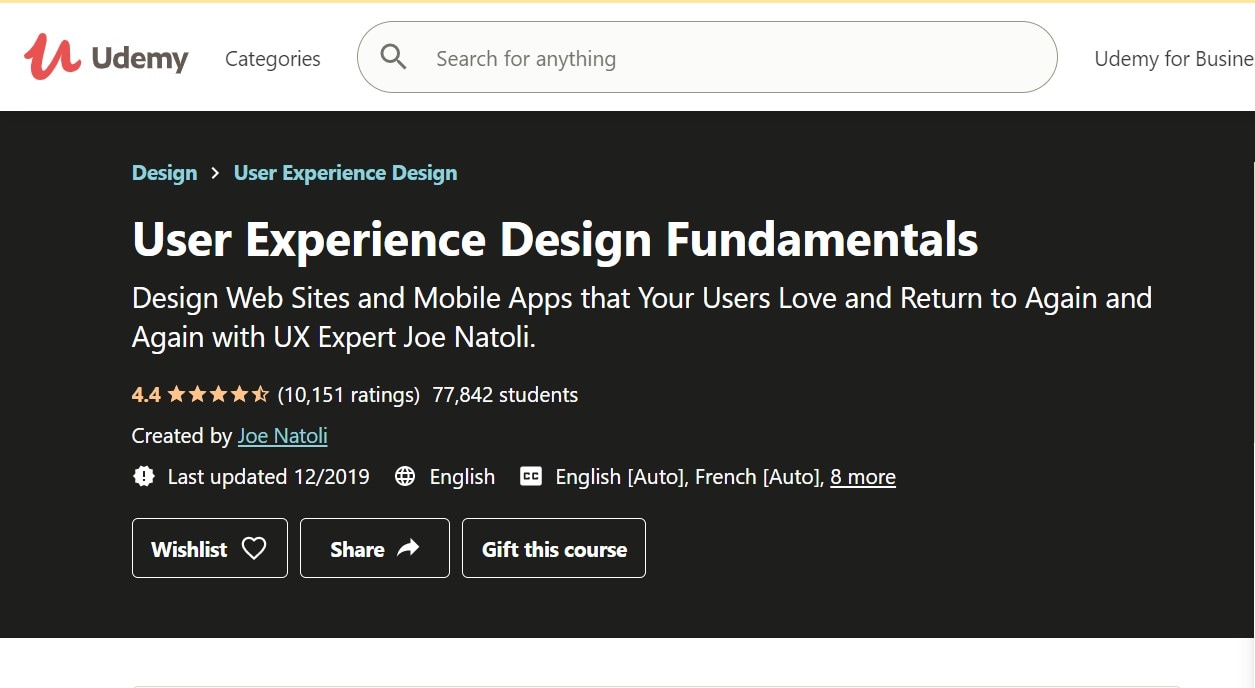Click the Udemy logo
The height and width of the screenshot is (688, 1255).
(106, 58)
